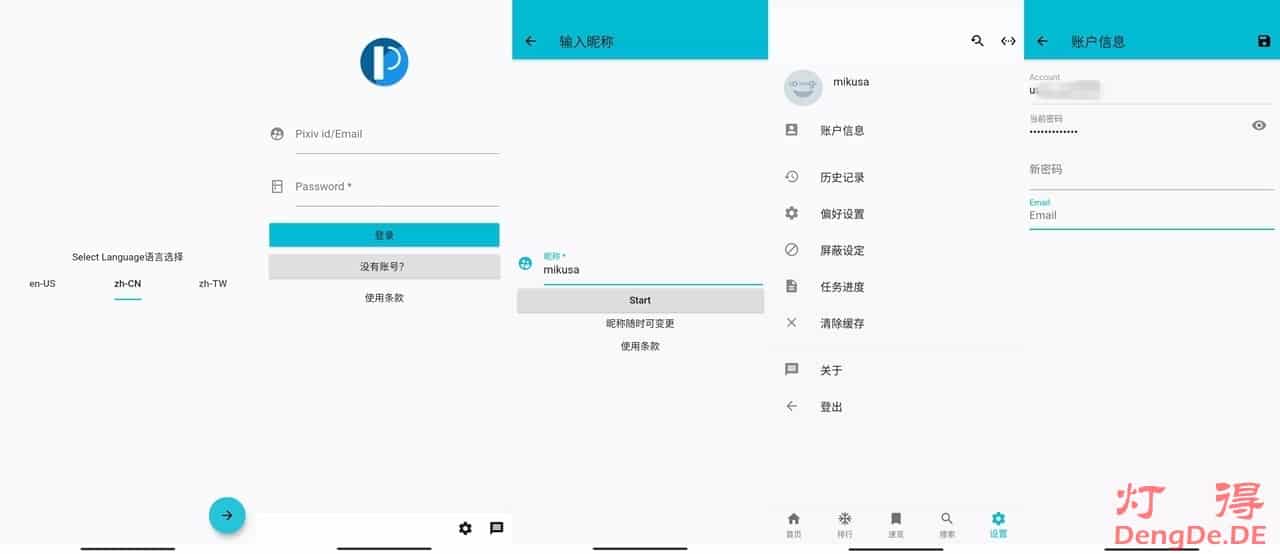Tap the message icon next to 关于

click(792, 370)
